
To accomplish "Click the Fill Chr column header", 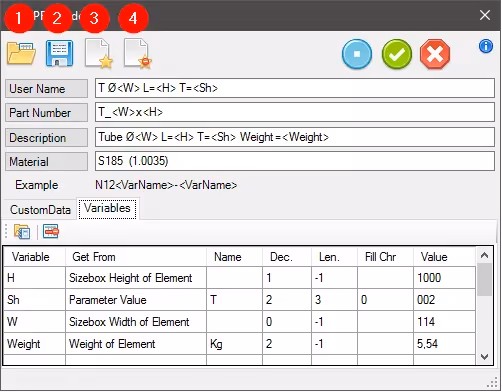I will [386, 257].
